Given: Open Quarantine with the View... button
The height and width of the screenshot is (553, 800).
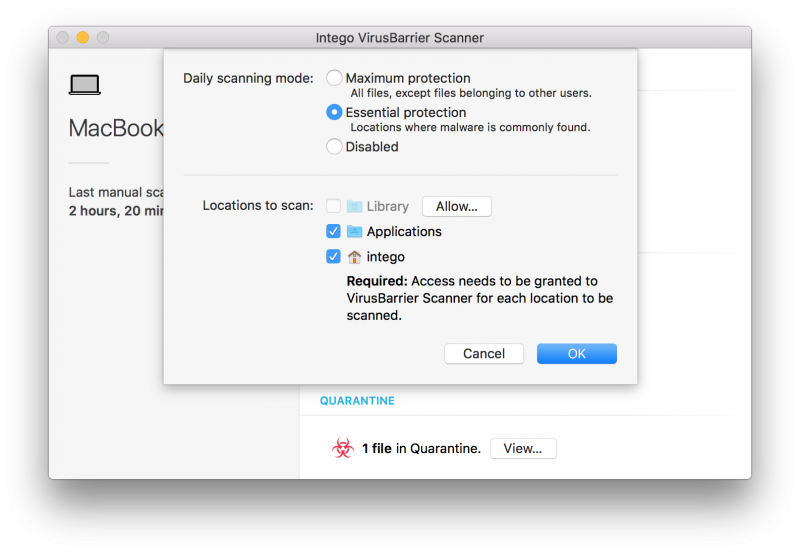Looking at the screenshot, I should (523, 449).
